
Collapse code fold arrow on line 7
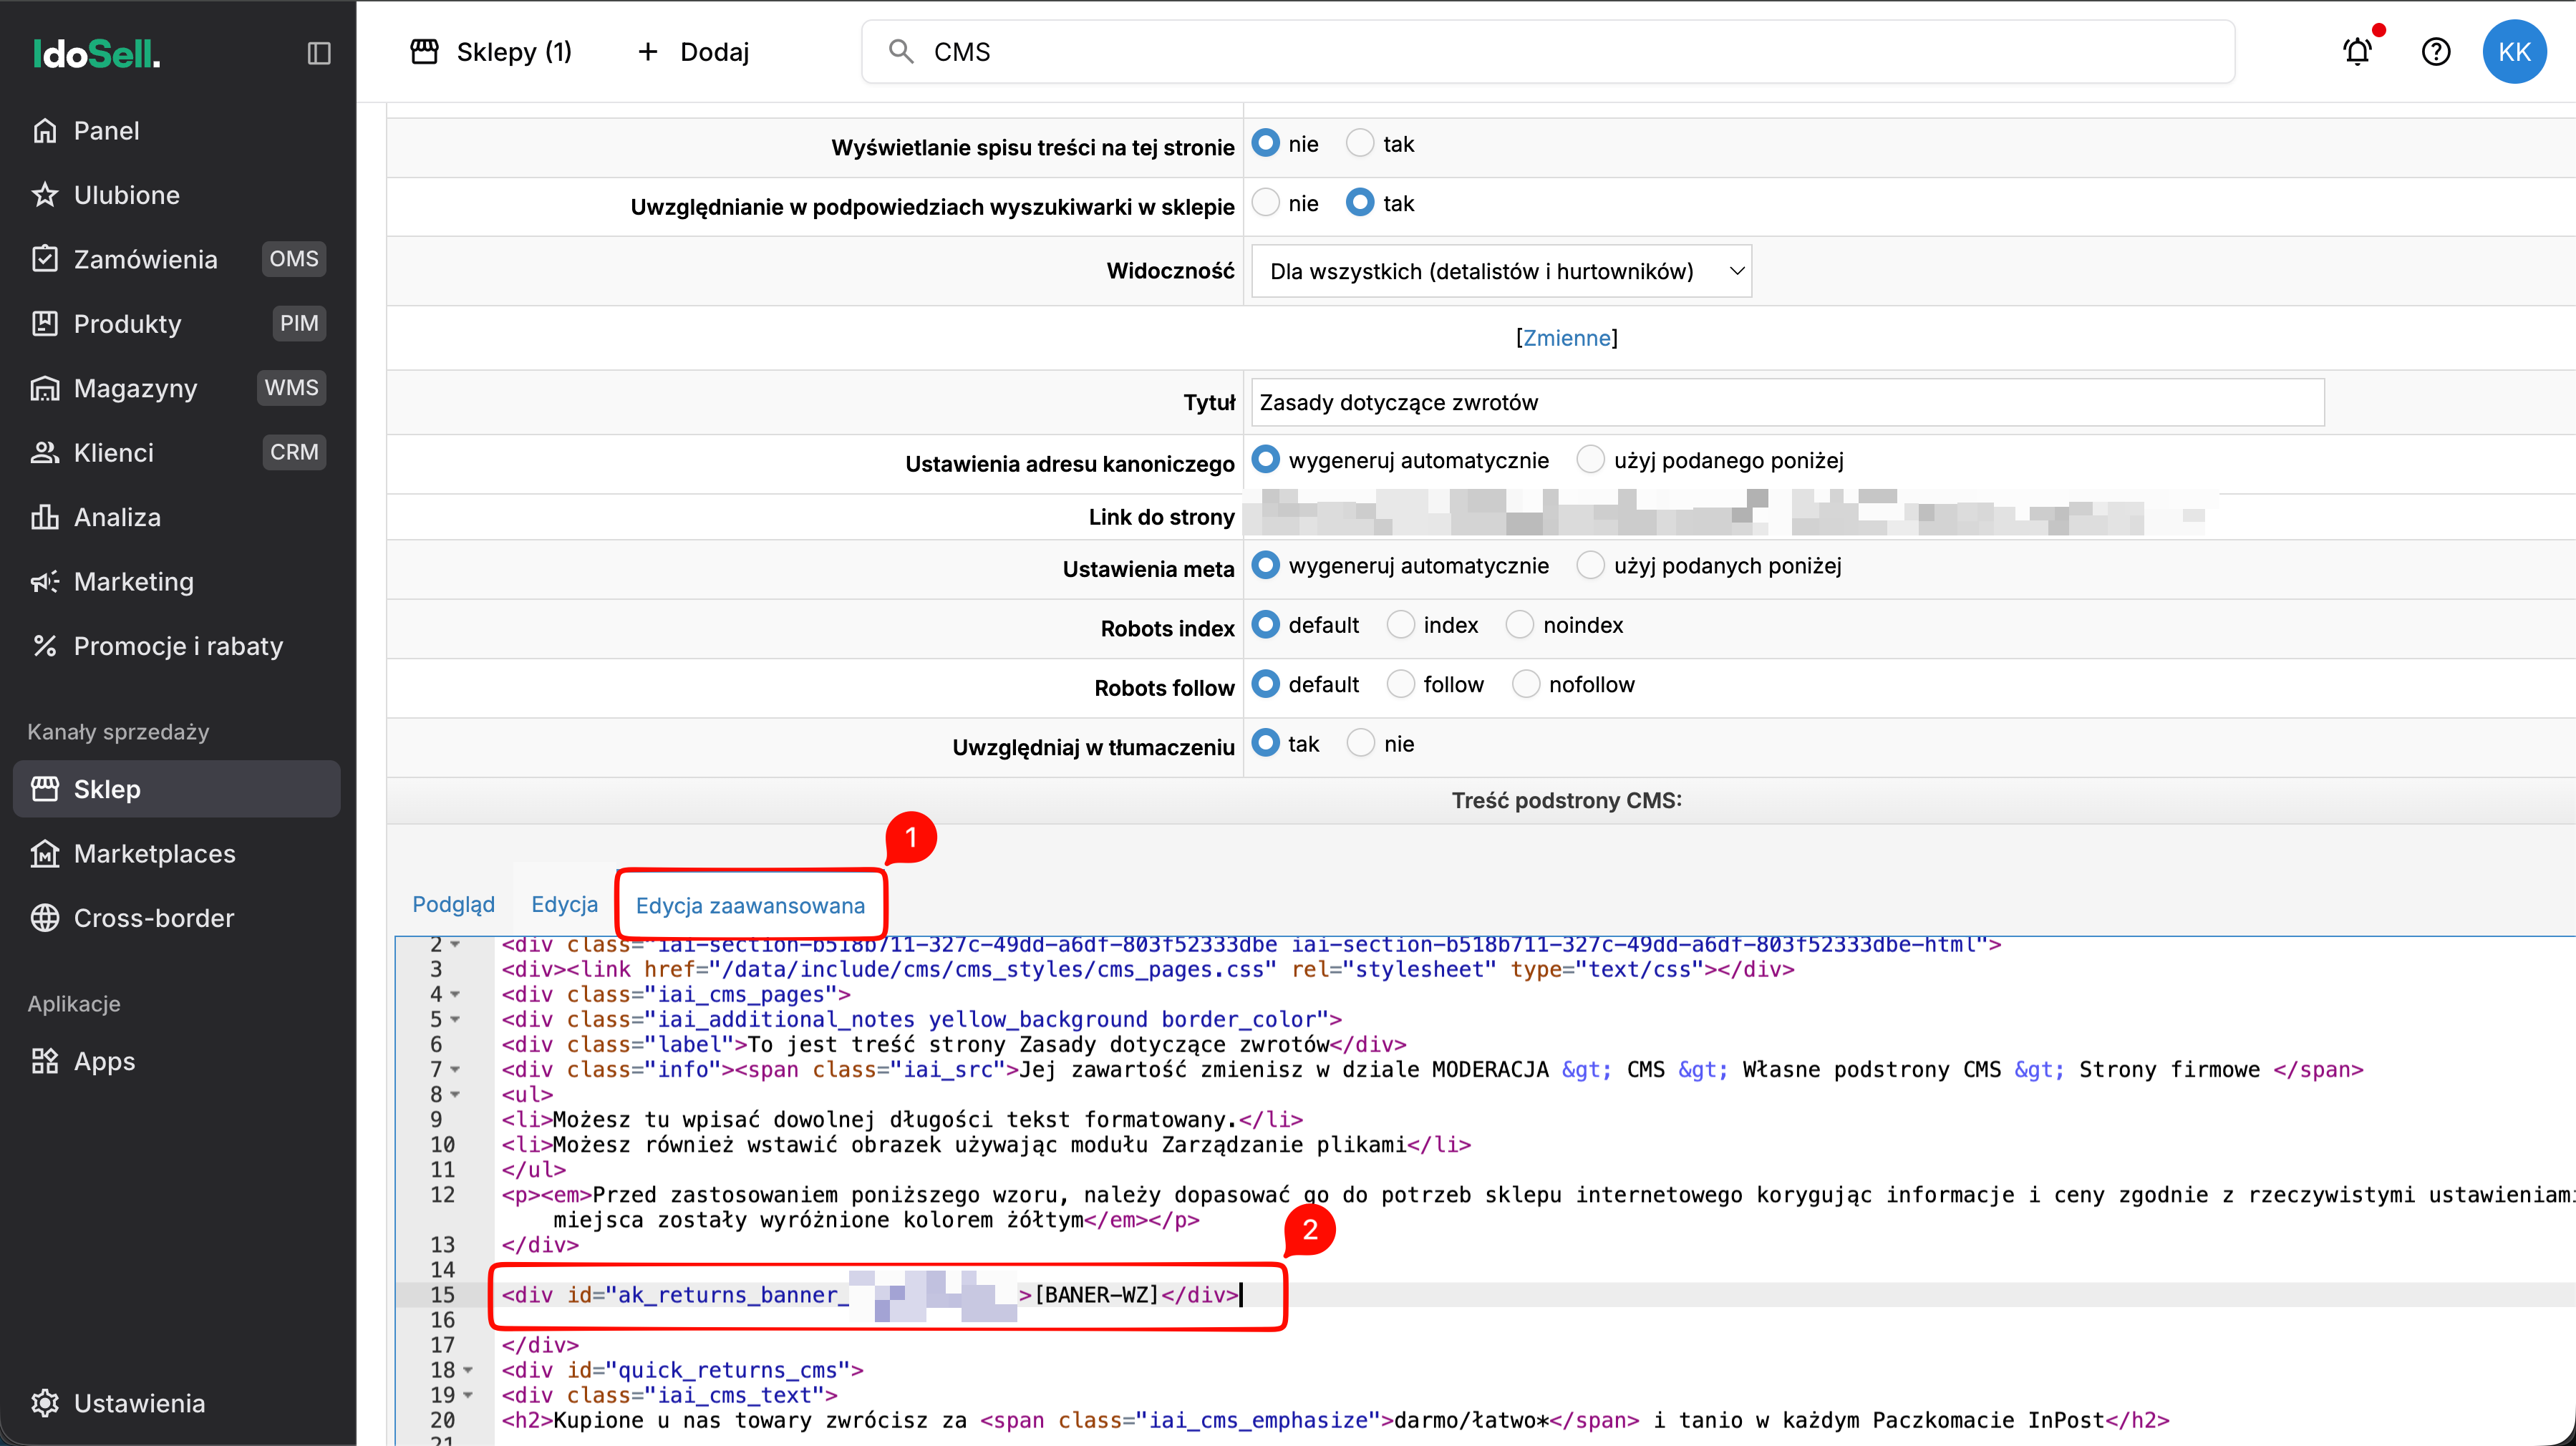[456, 1069]
